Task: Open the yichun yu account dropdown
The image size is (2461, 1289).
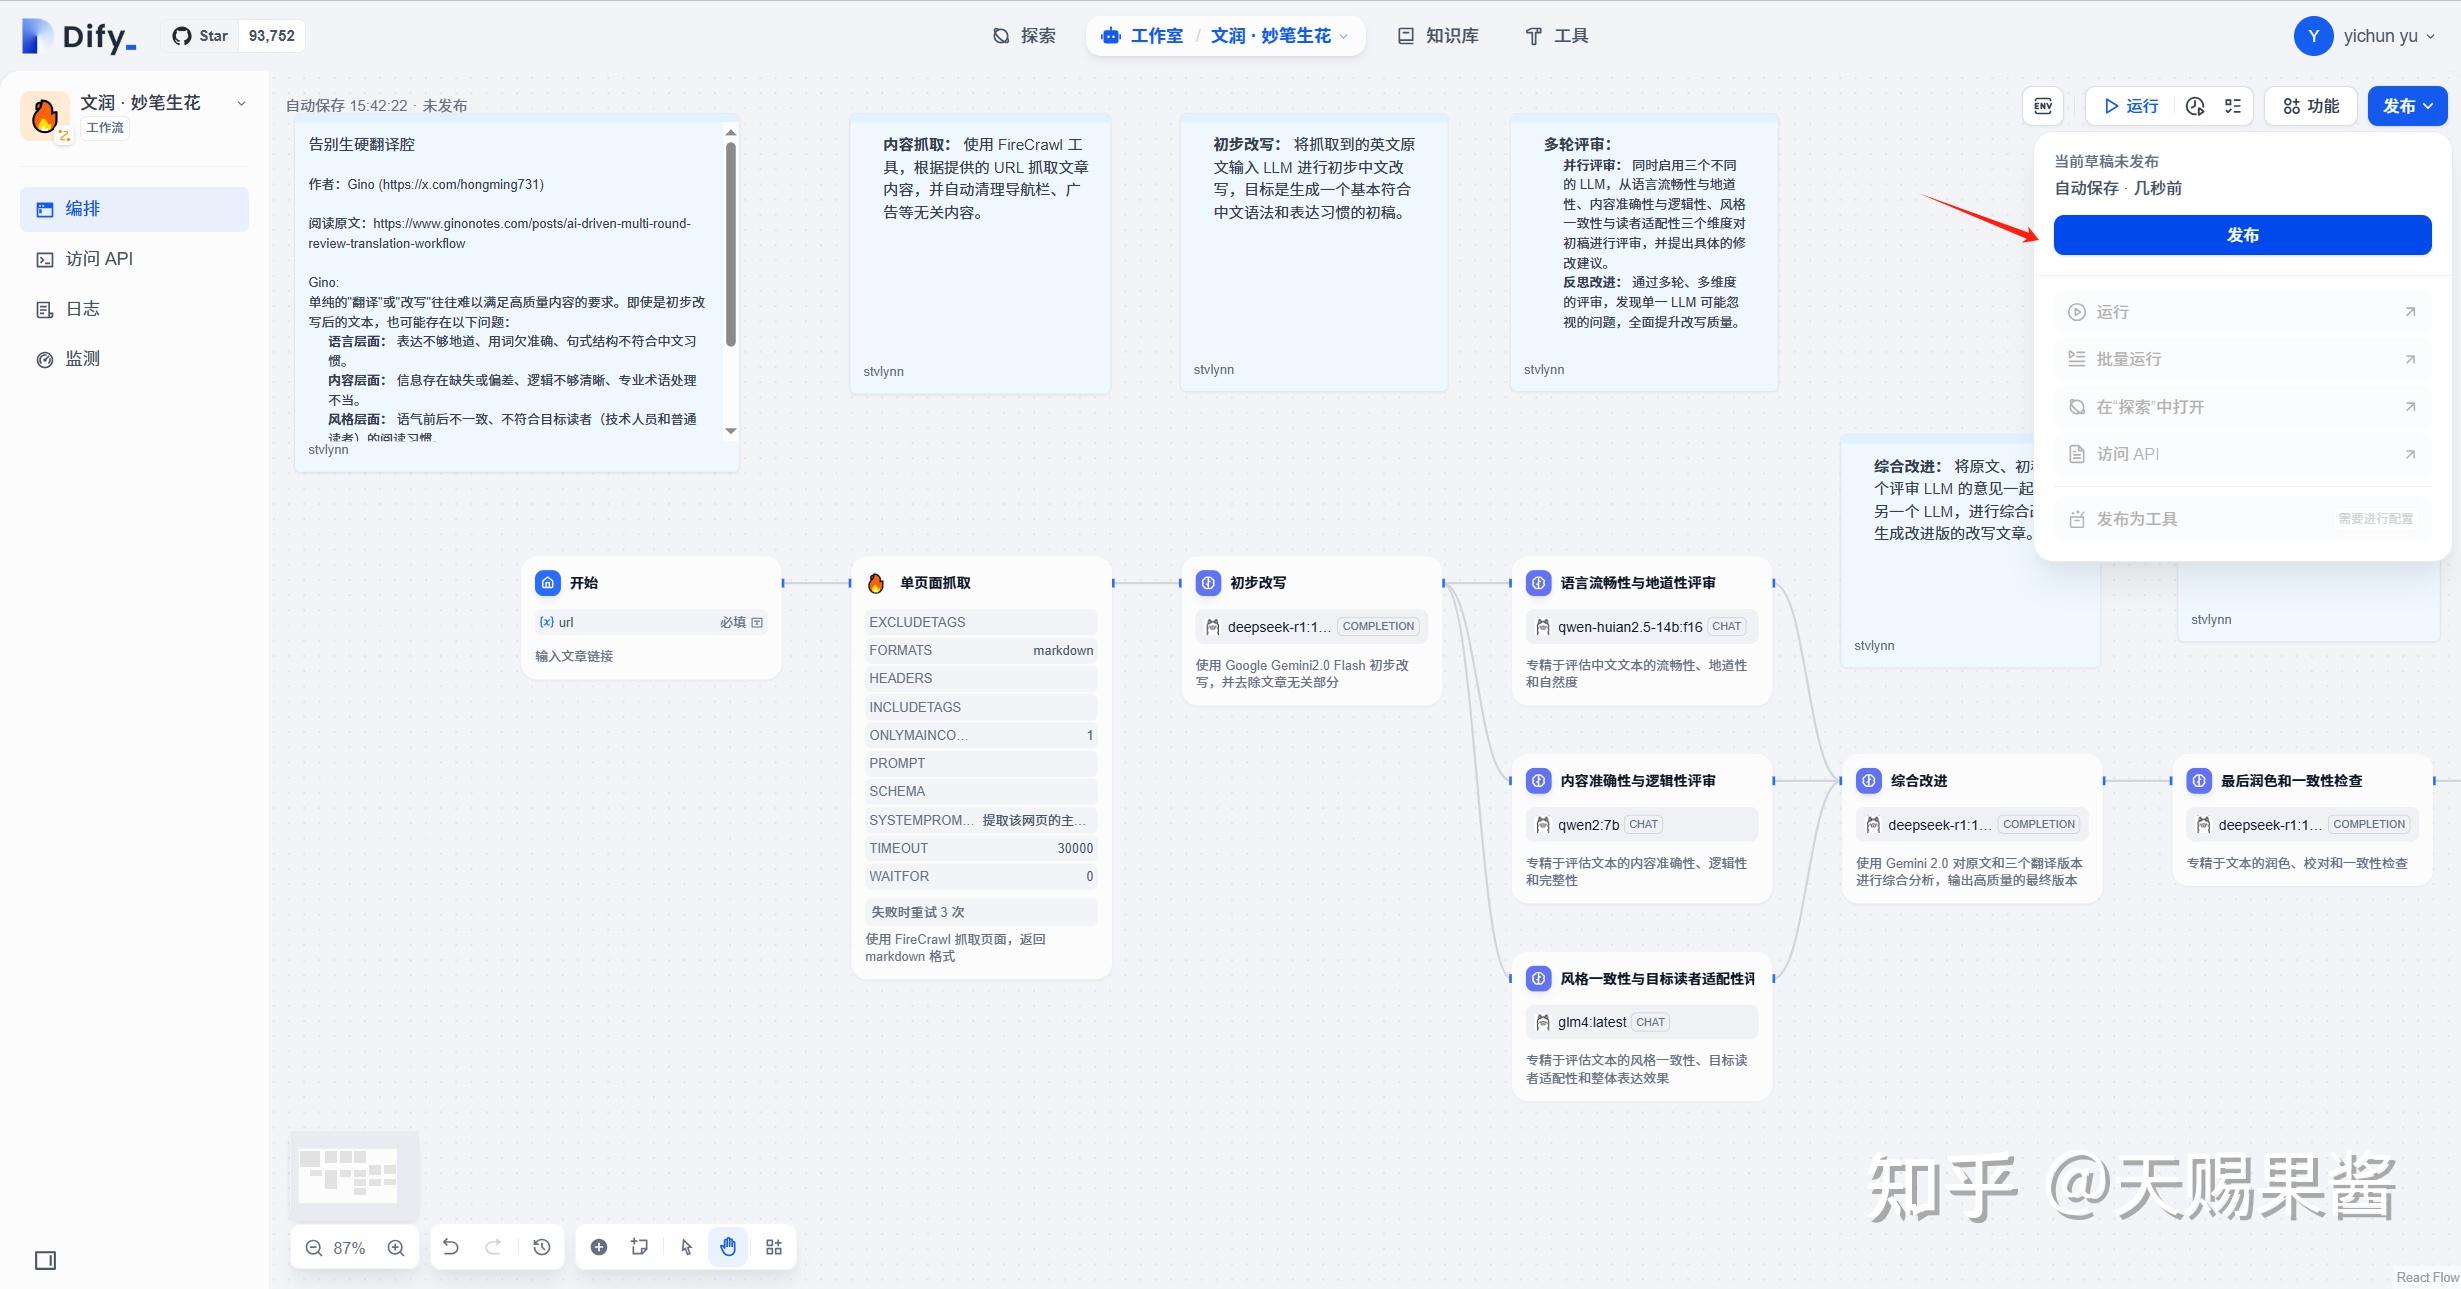Action: tap(2365, 36)
